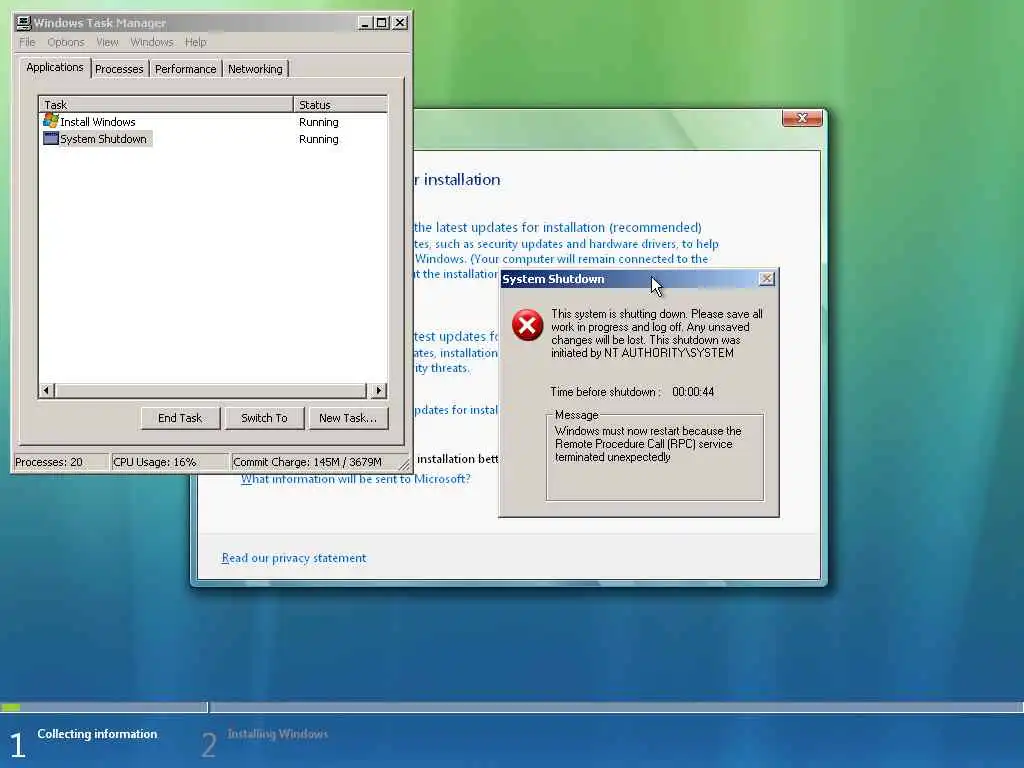Select the Install Windows task row
This screenshot has width=1024, height=768.
click(x=213, y=121)
